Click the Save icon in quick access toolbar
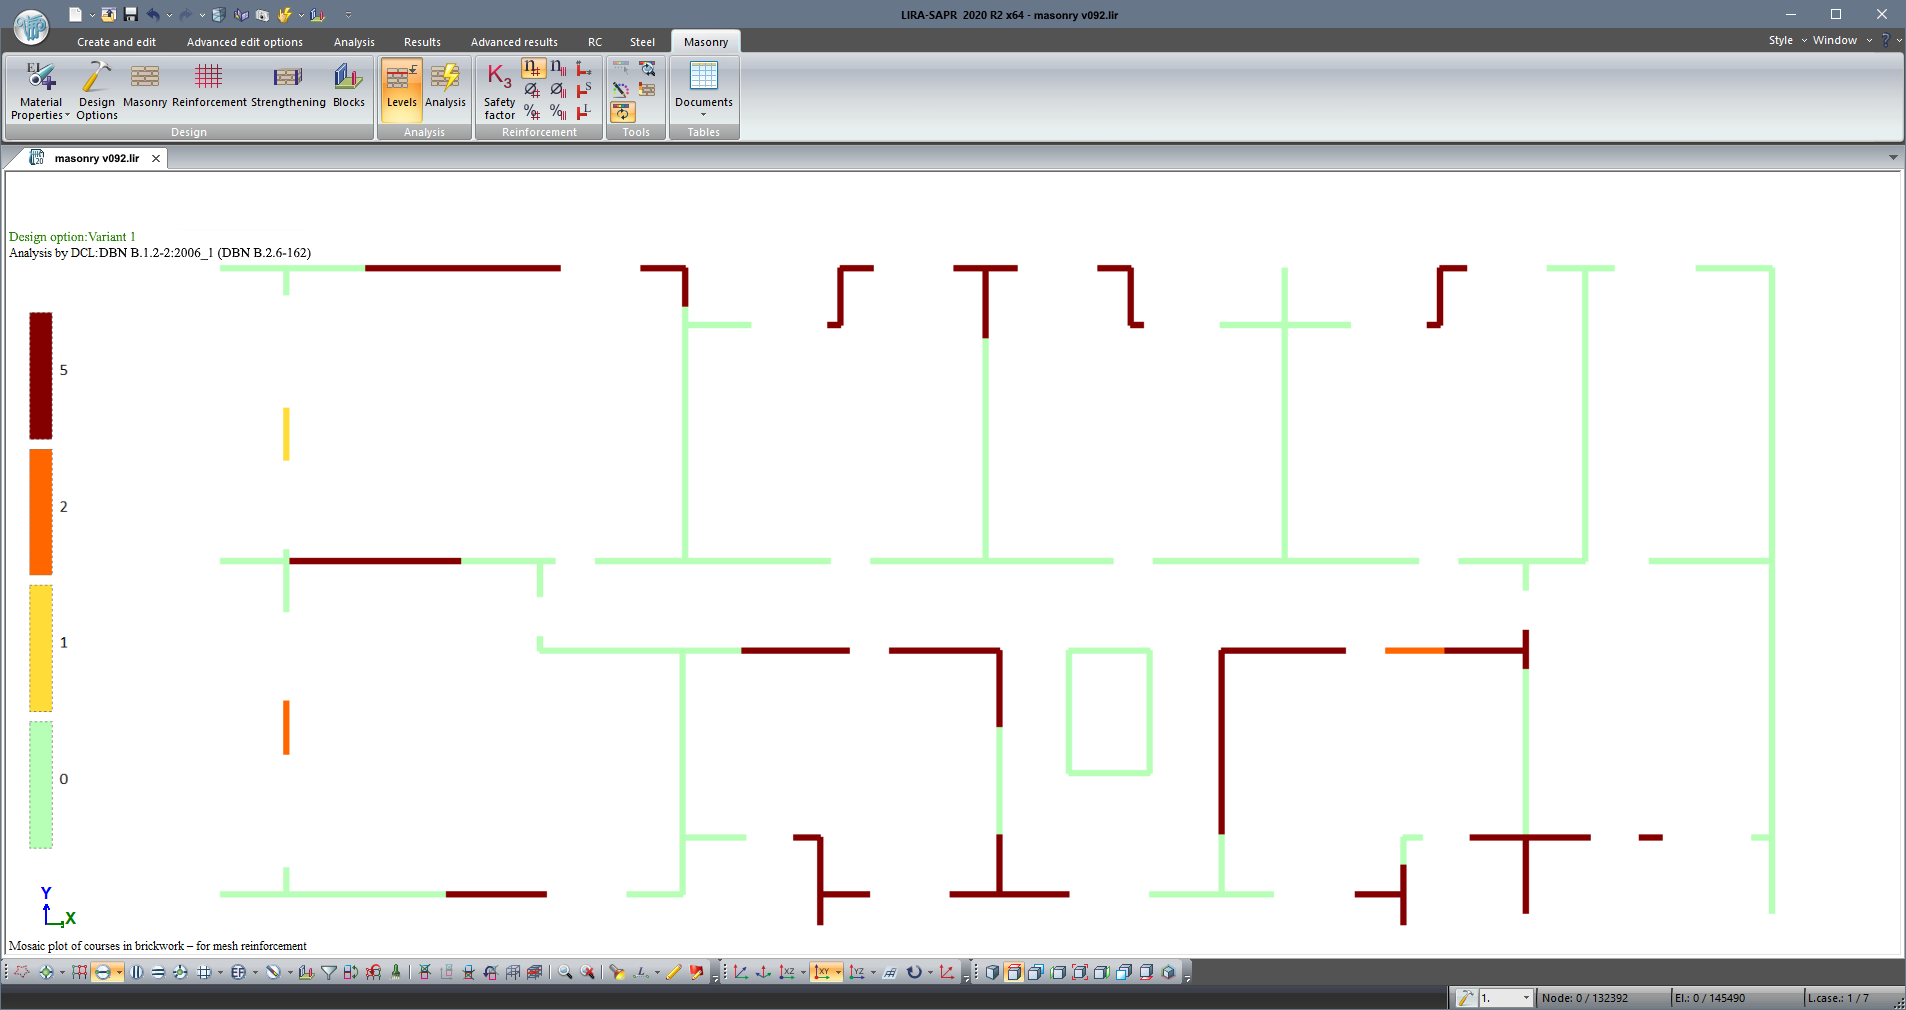Image resolution: width=1906 pixels, height=1010 pixels. pyautogui.click(x=131, y=14)
